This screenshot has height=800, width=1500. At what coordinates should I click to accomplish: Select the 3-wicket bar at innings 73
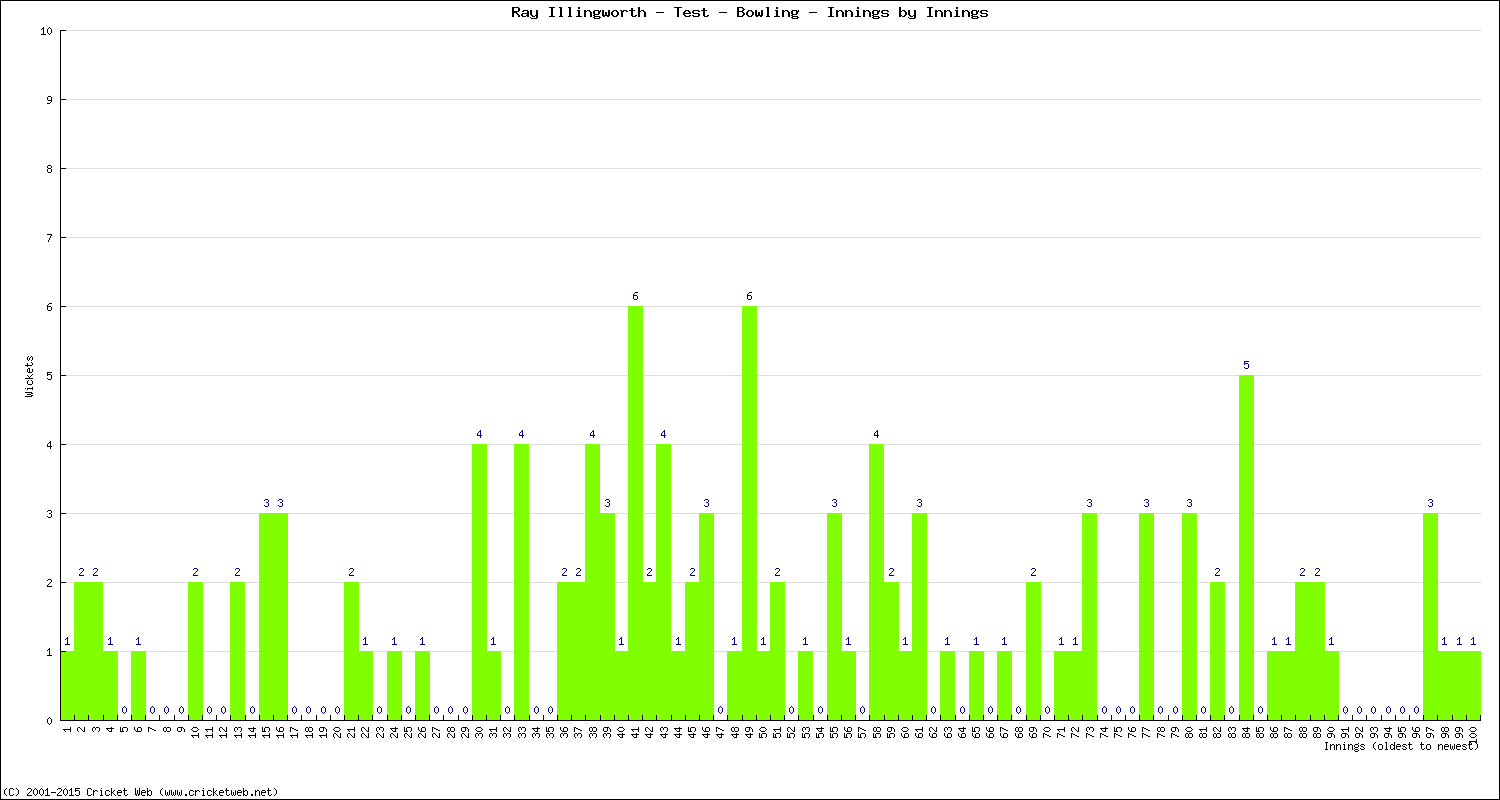1089,616
